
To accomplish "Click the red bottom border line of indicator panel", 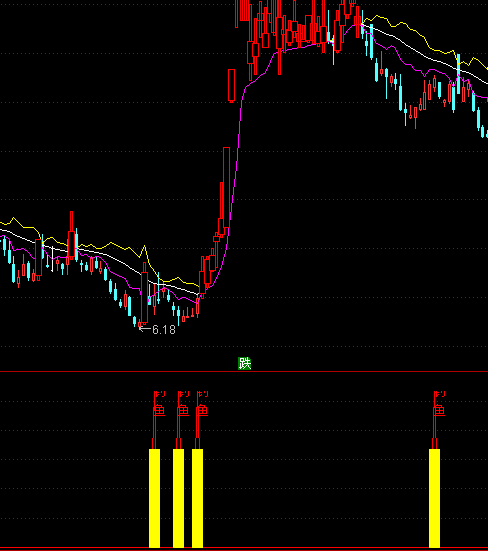I will 244,549.
